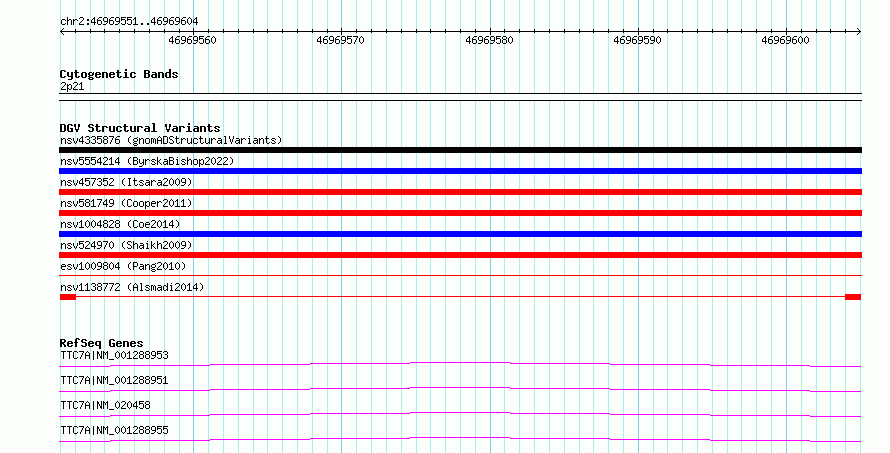The width and height of the screenshot is (890, 453).
Task: Click the left red block of nsv1138772
Action: click(x=68, y=297)
